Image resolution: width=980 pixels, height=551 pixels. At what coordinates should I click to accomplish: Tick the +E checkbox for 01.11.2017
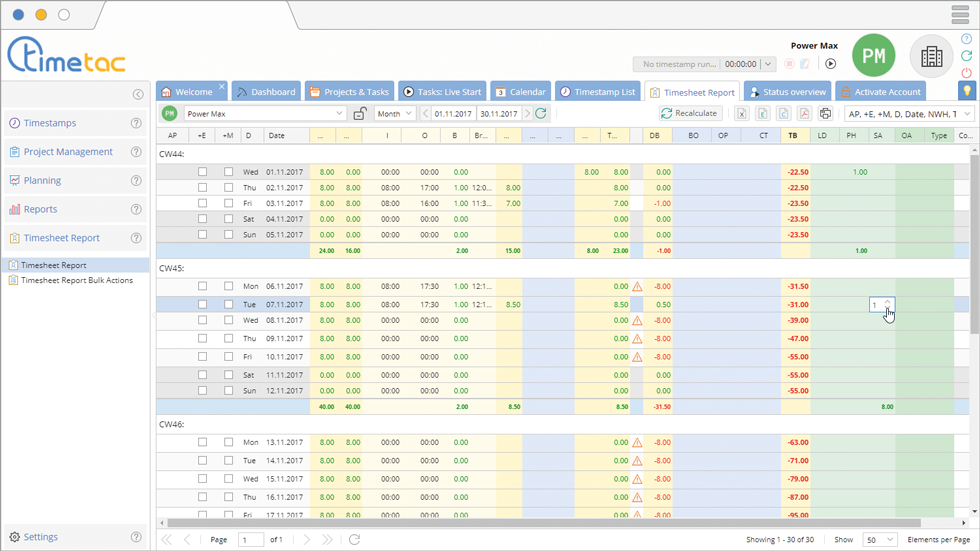pos(202,172)
